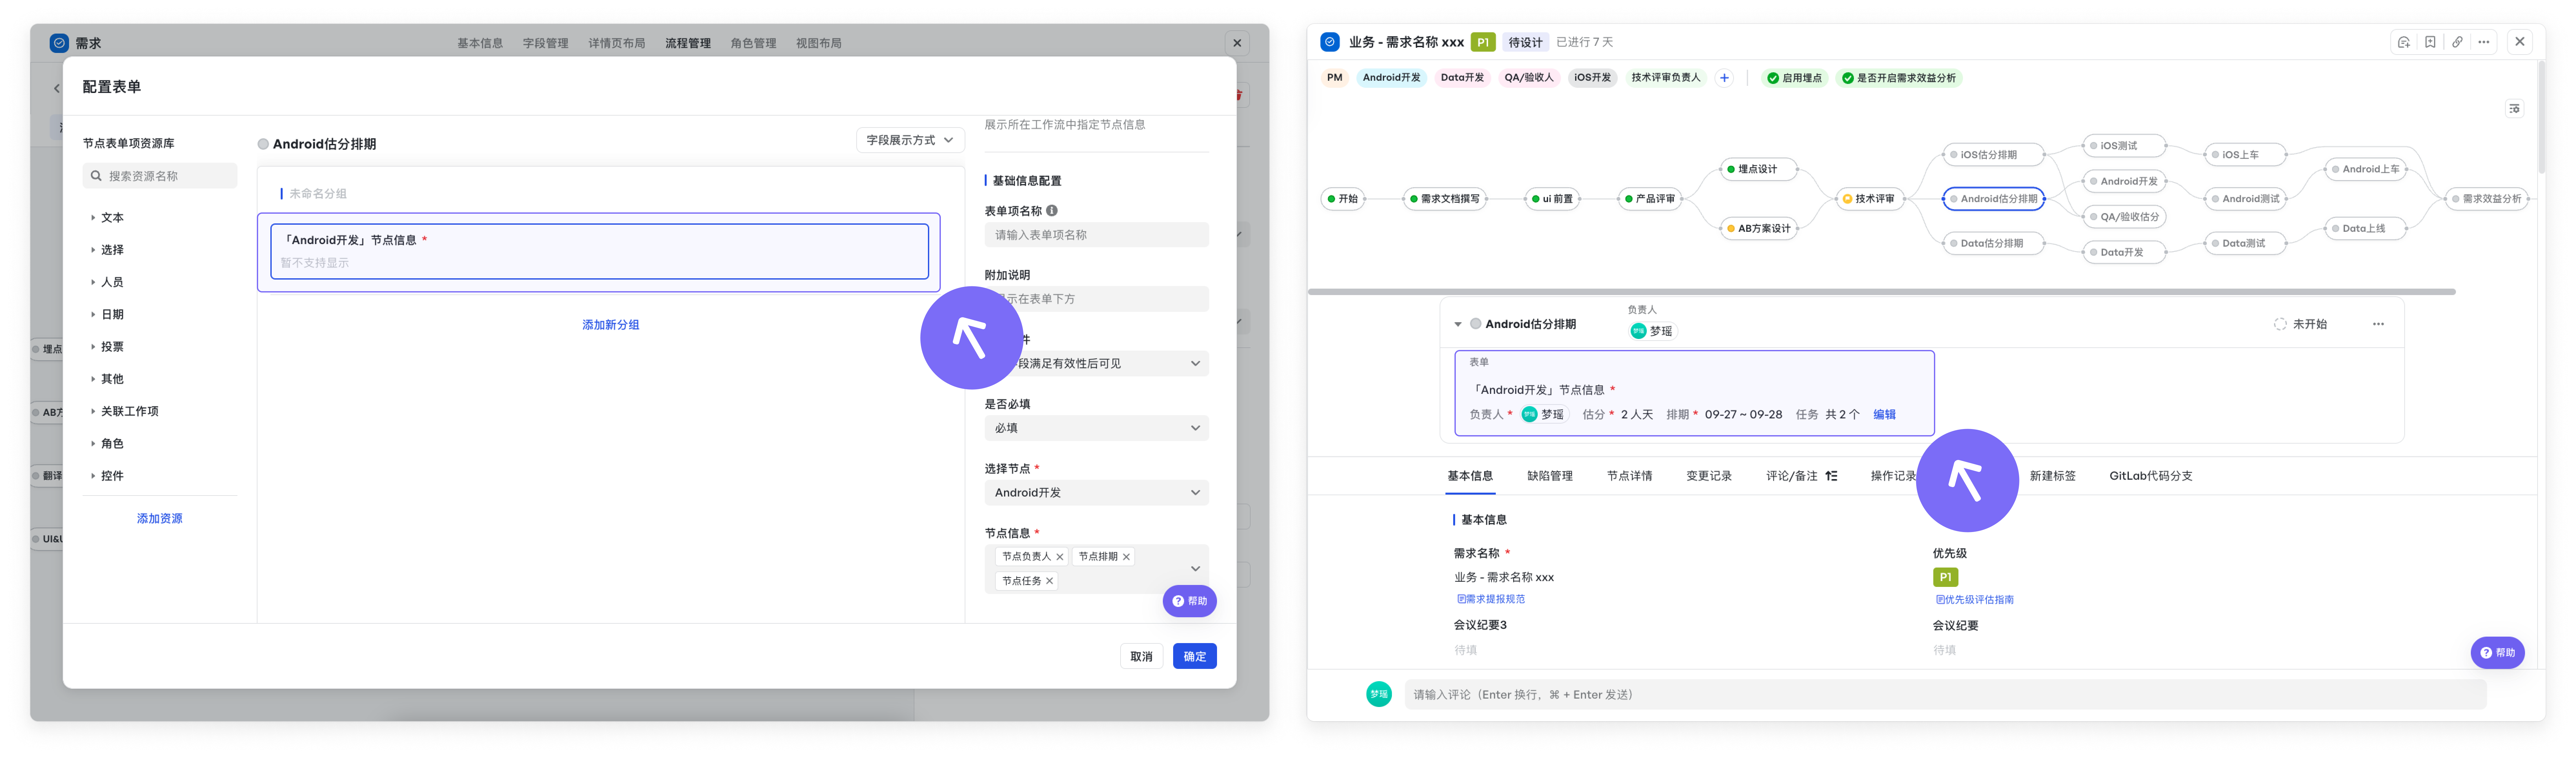
Task: Click 取消 to cancel the form configuration
Action: pos(1141,656)
